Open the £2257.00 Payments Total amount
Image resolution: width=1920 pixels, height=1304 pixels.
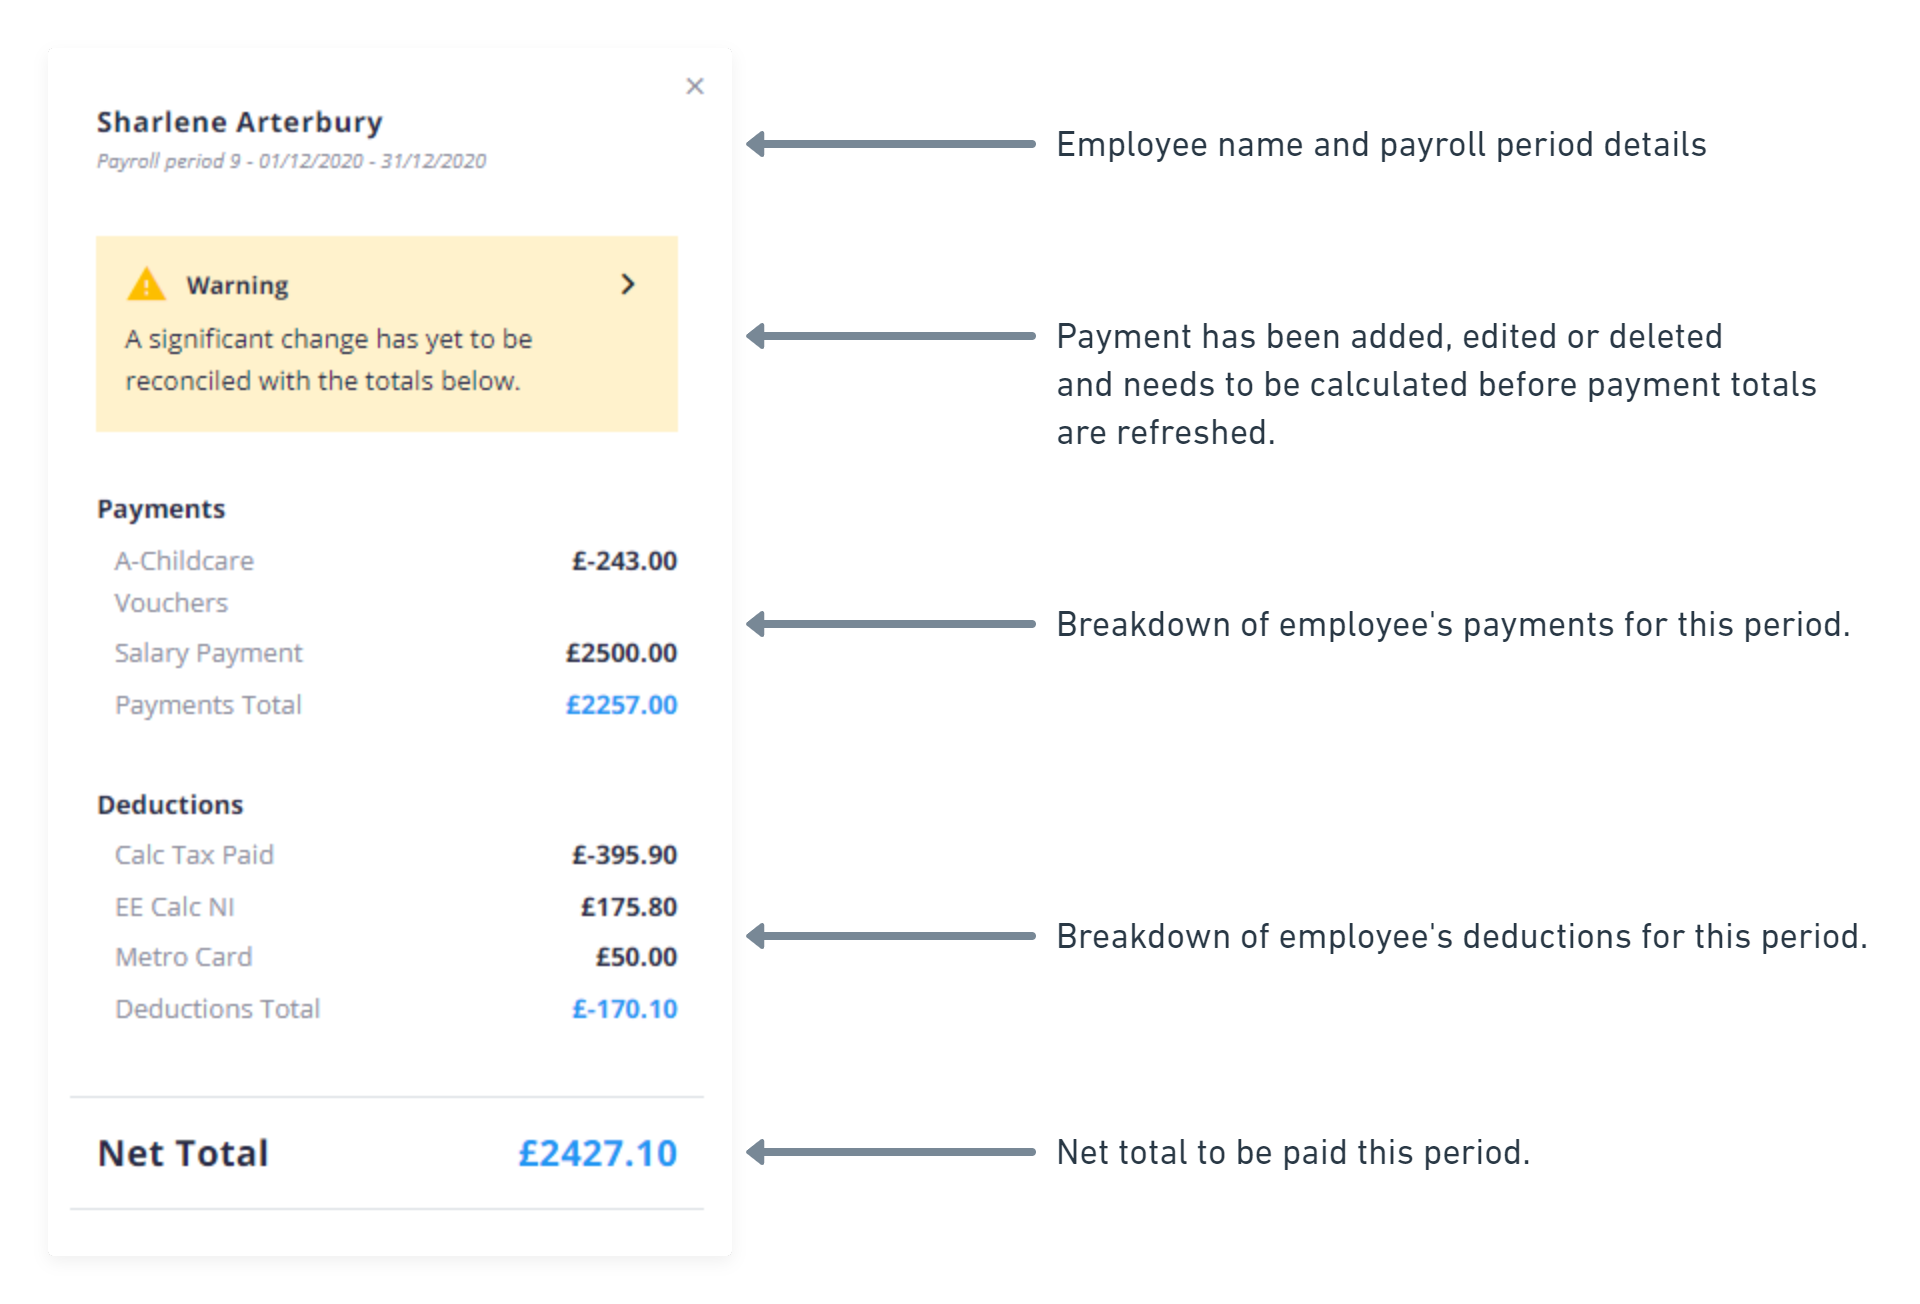coord(621,705)
